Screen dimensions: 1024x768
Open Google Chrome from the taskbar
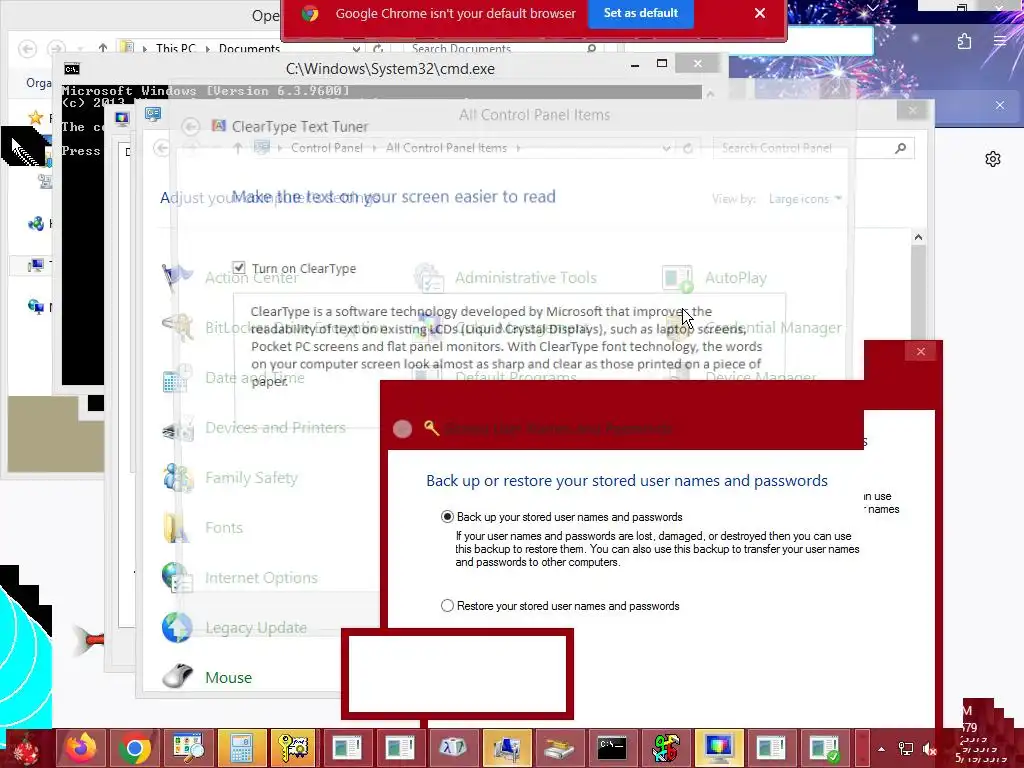click(x=135, y=748)
